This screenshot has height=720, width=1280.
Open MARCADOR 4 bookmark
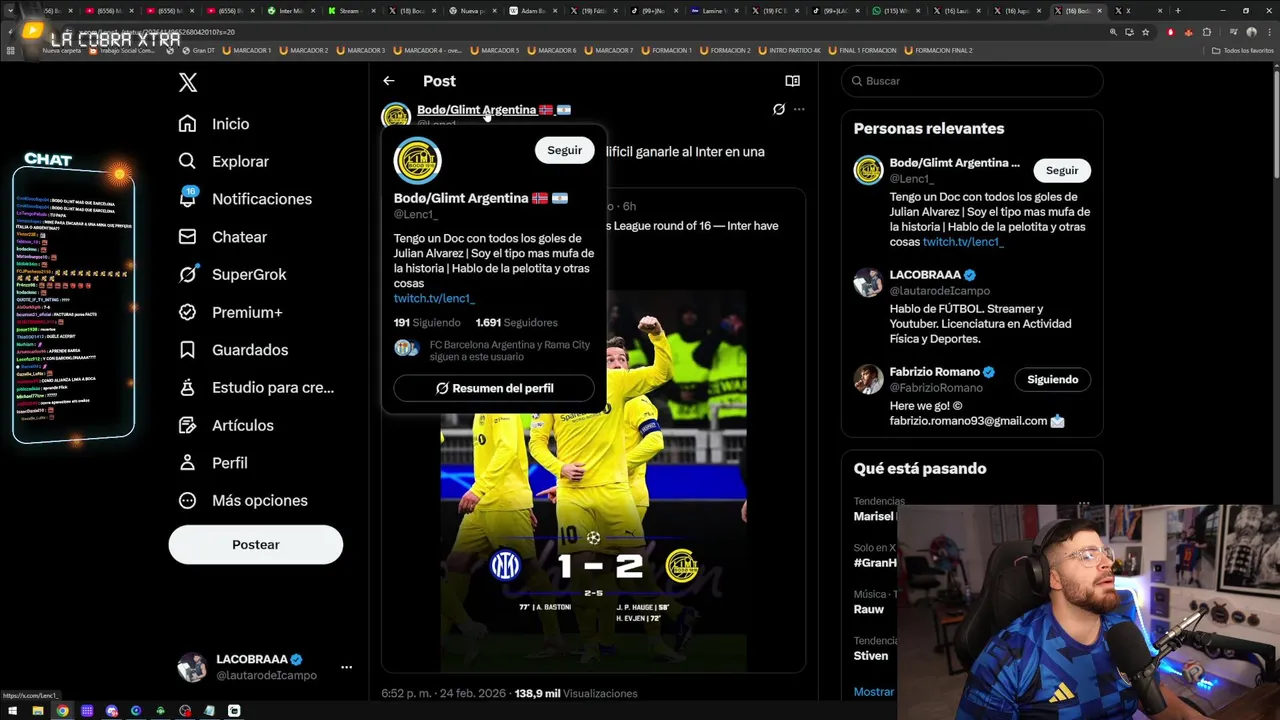click(x=427, y=50)
